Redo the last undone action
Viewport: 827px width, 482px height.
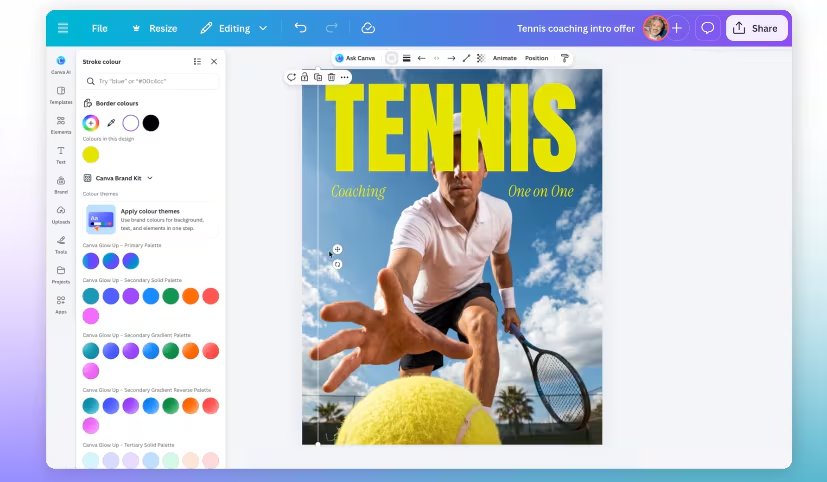(331, 28)
